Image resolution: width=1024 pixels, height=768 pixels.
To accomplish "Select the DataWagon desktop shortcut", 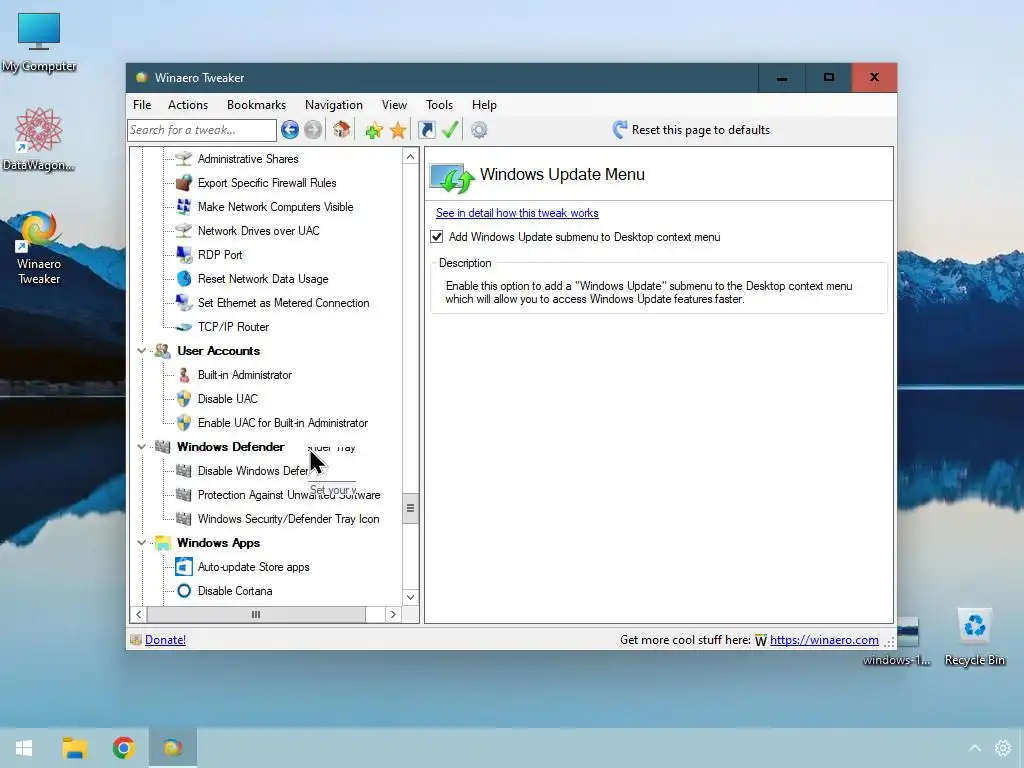I will tap(39, 140).
